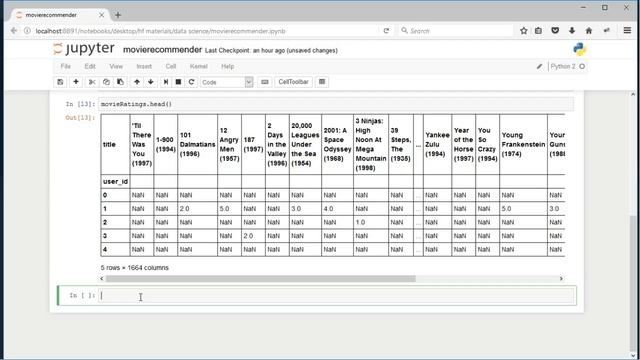This screenshot has height=360, width=640.
Task: Move selected cell up arrow
Action: [137, 82]
